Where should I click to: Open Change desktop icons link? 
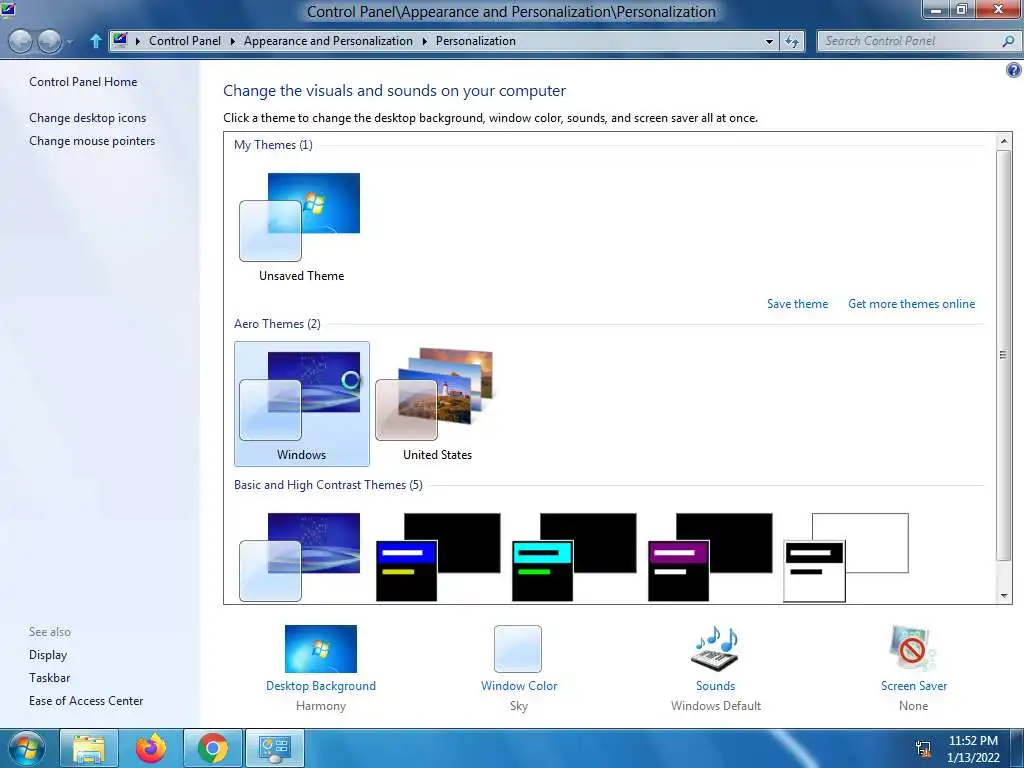88,118
